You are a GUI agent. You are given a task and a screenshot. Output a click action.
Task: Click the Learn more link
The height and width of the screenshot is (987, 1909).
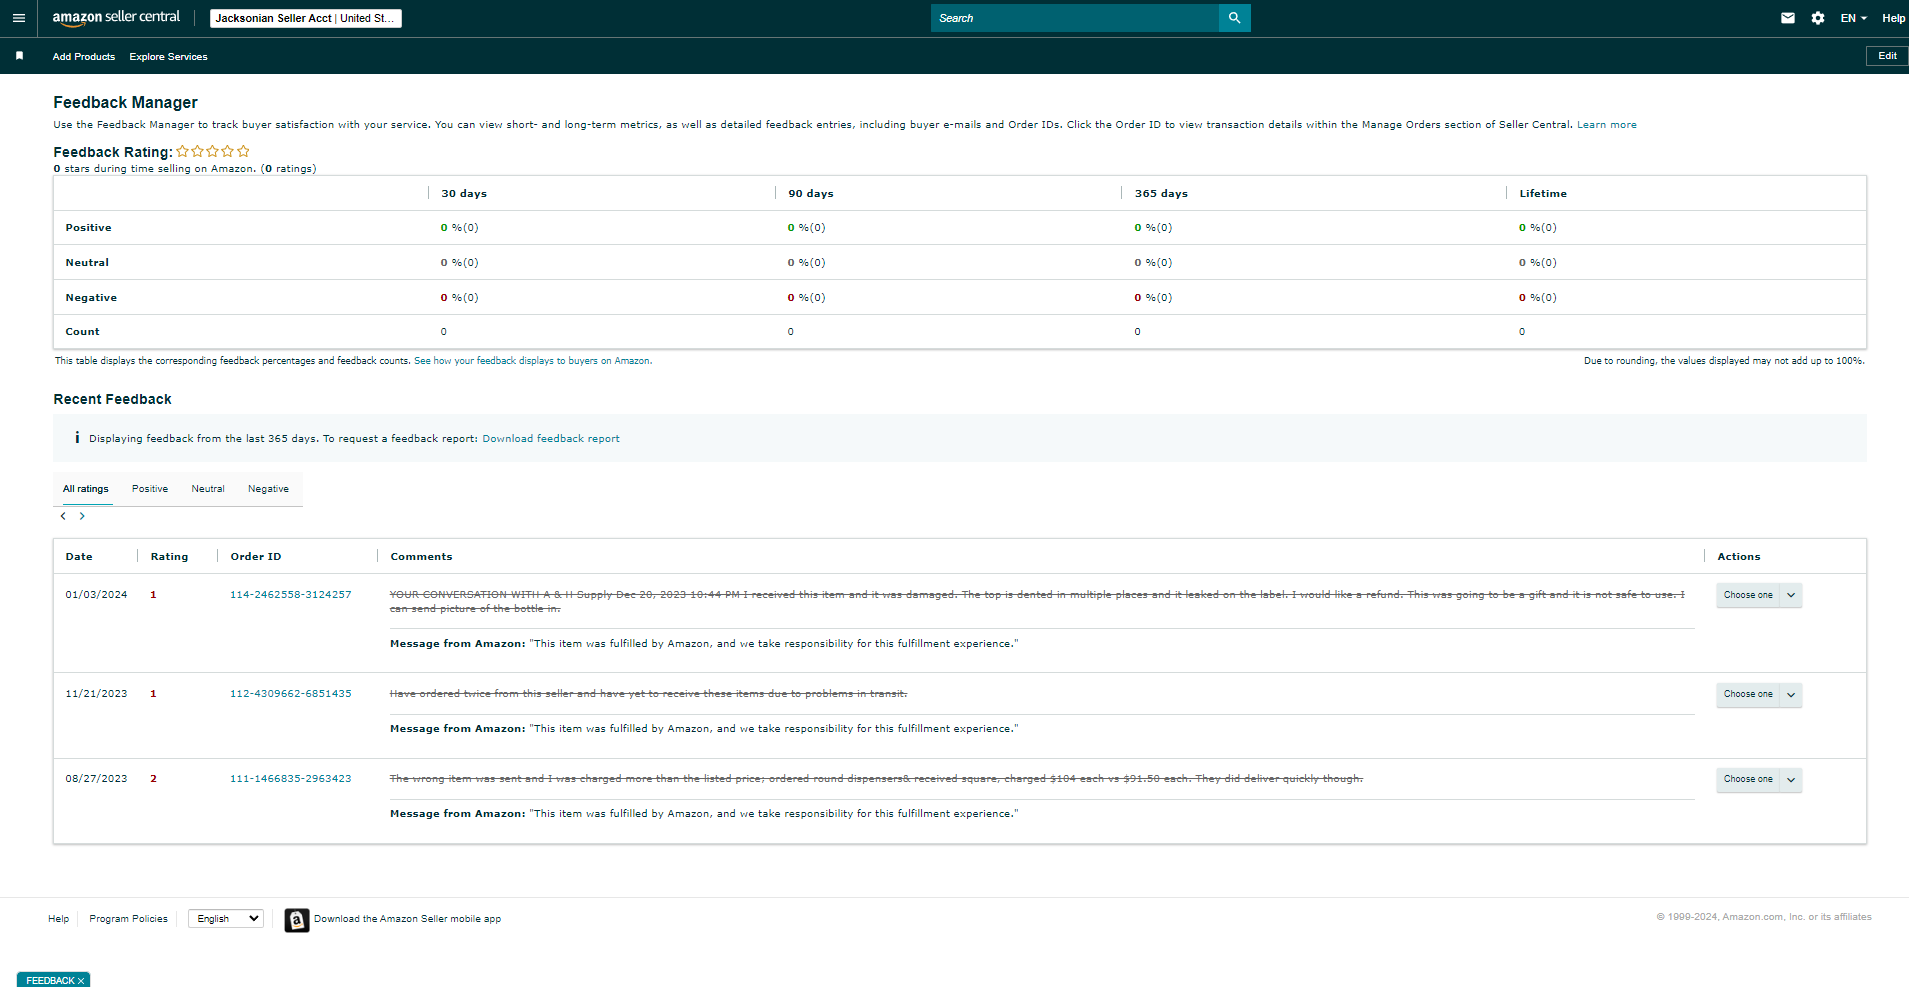pos(1607,125)
